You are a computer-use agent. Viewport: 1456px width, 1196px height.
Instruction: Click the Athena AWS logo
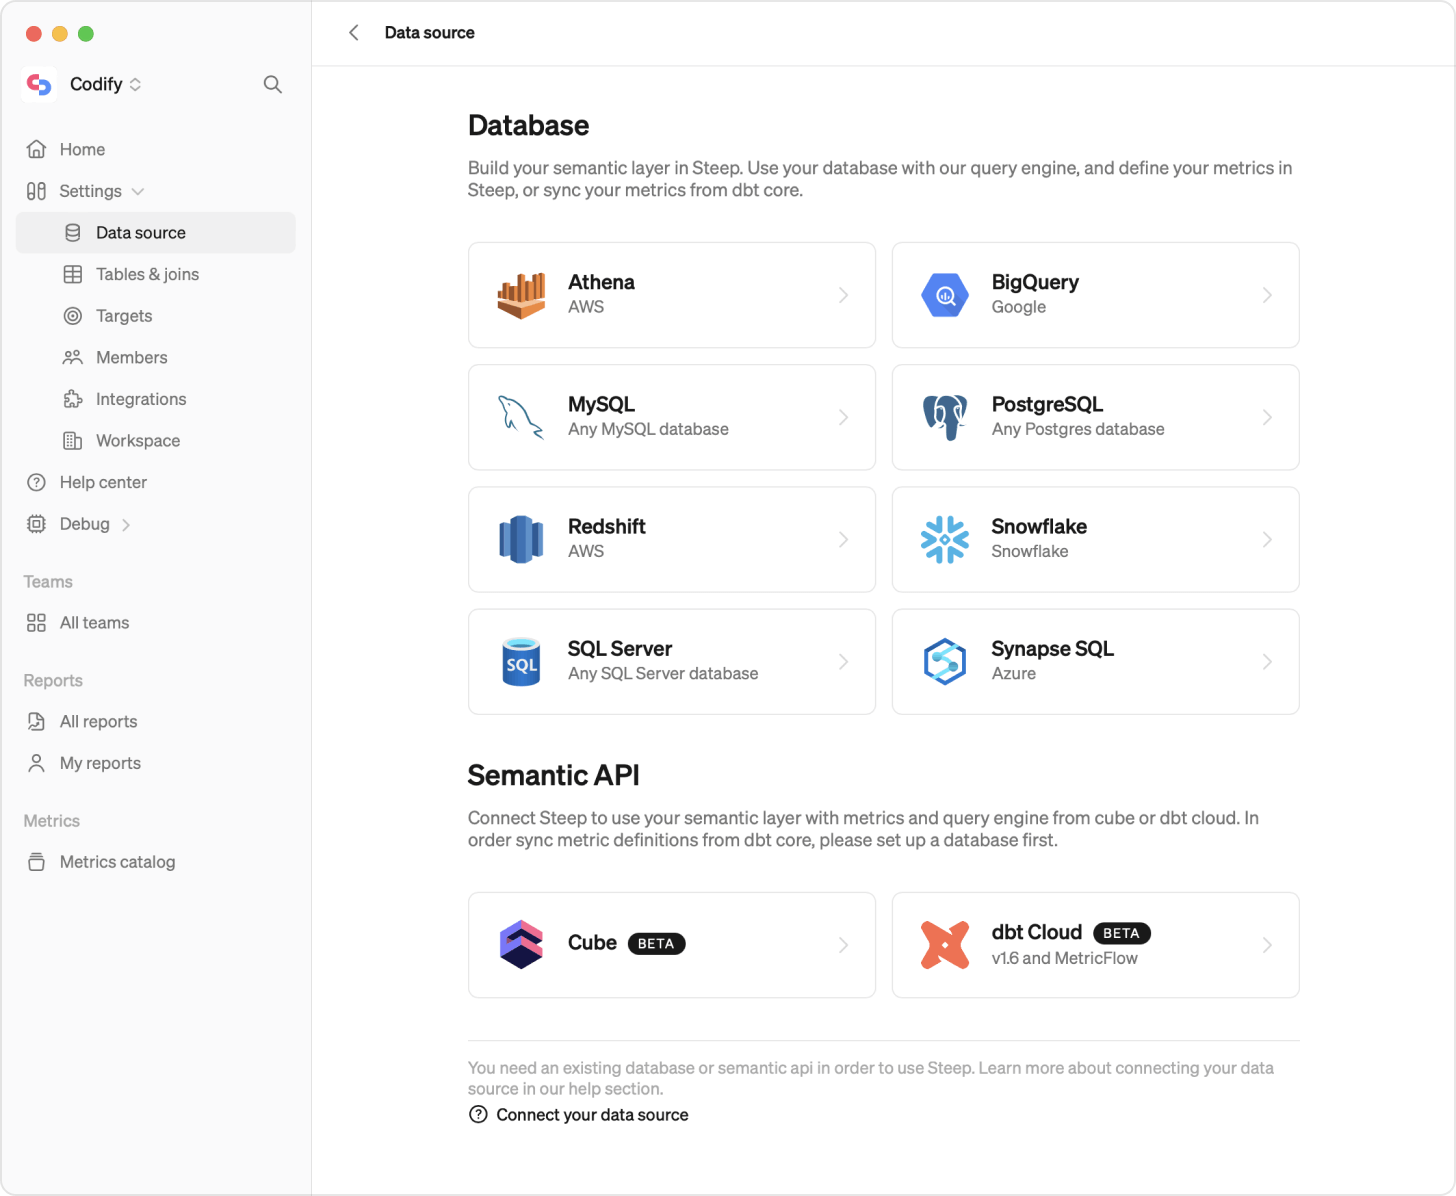tap(521, 295)
